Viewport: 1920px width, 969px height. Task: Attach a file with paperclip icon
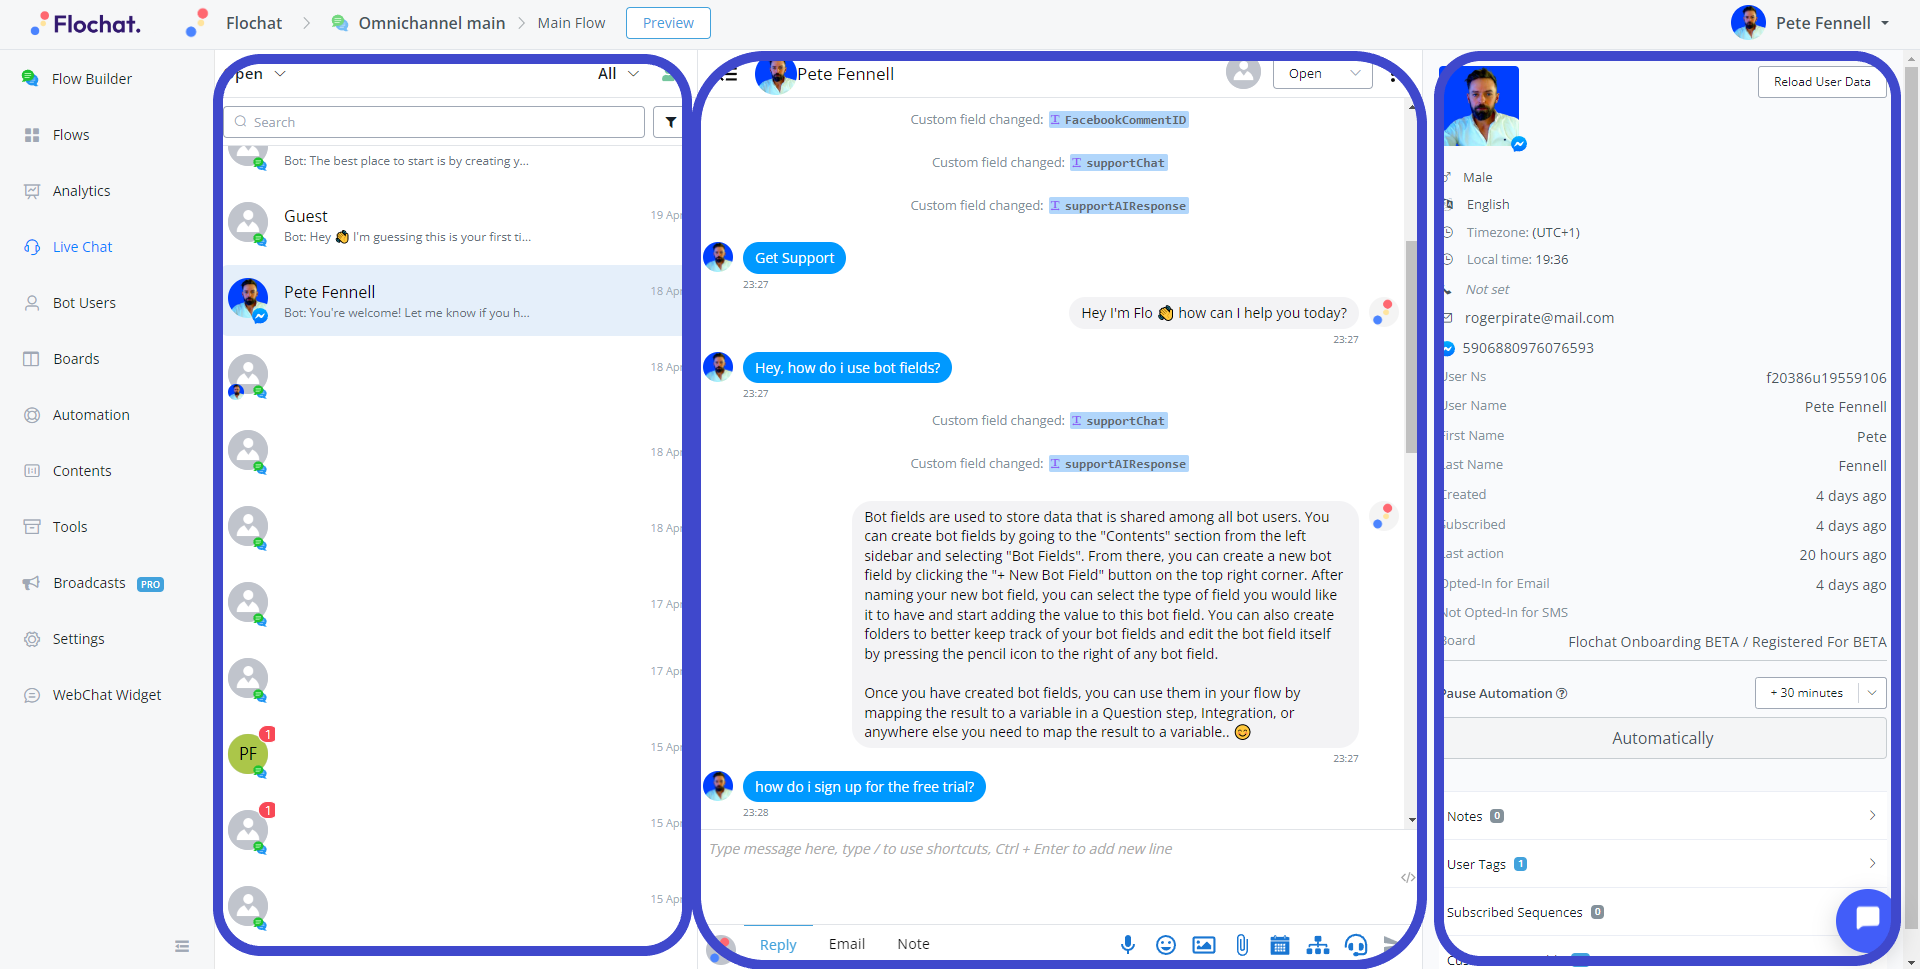(1242, 944)
